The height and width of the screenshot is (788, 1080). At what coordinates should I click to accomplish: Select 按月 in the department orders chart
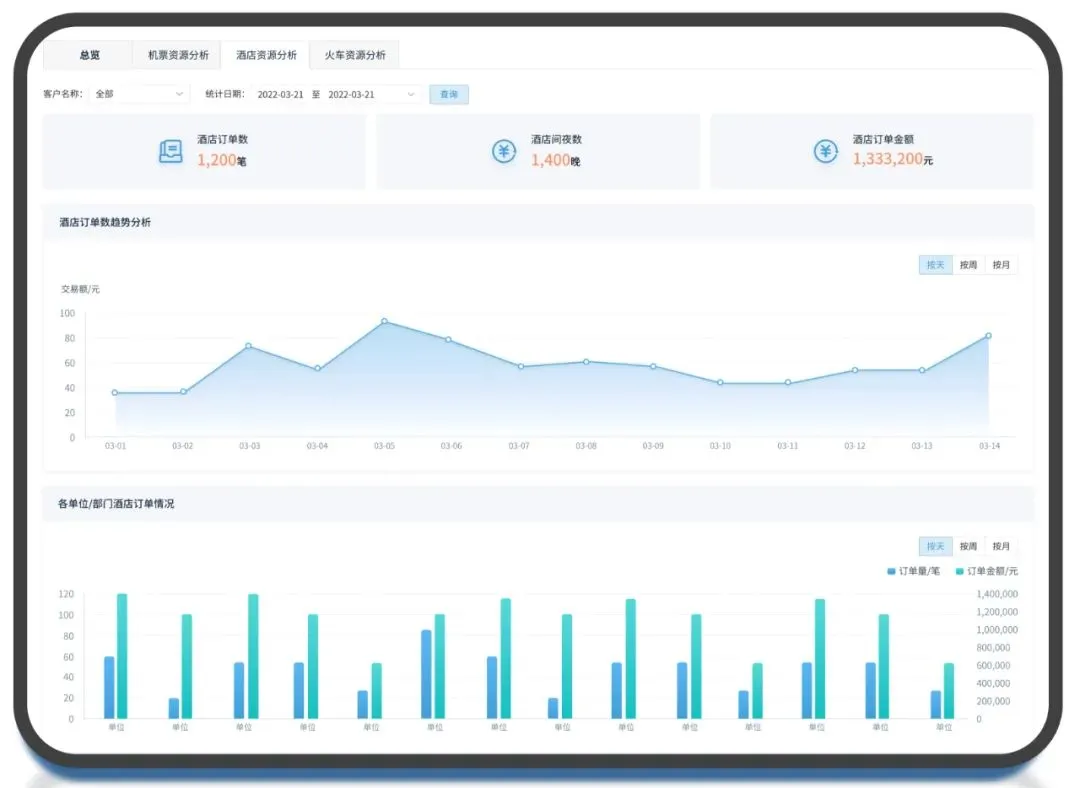(1001, 546)
